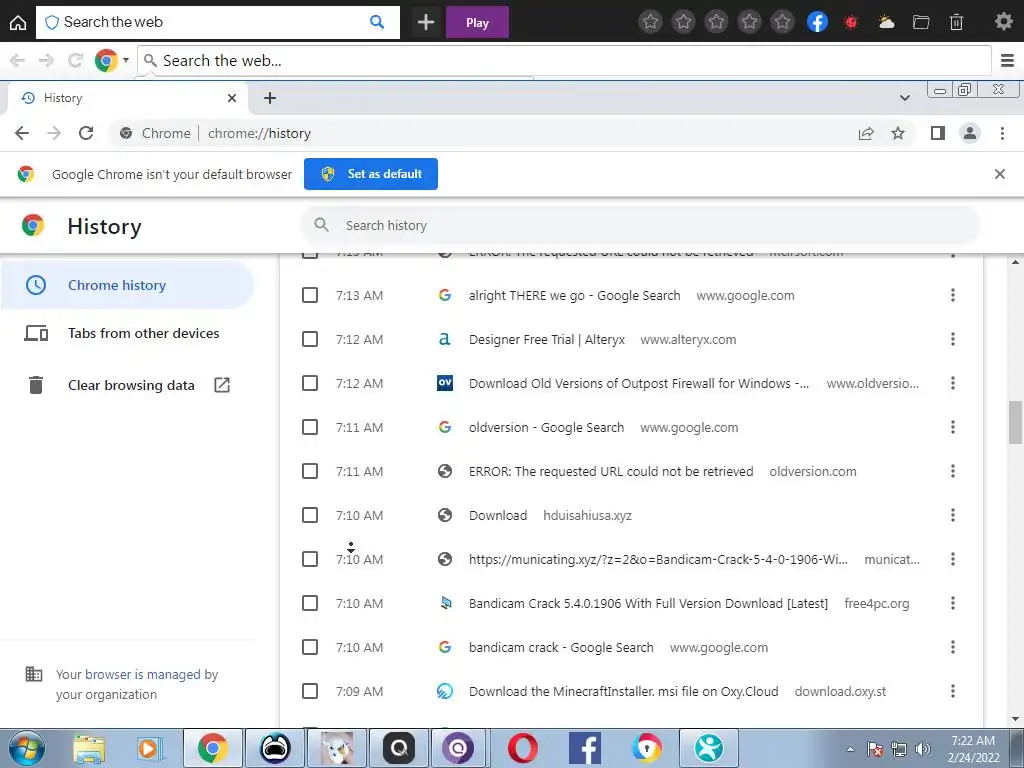
Task: Open Clear browsing data
Action: (127, 385)
